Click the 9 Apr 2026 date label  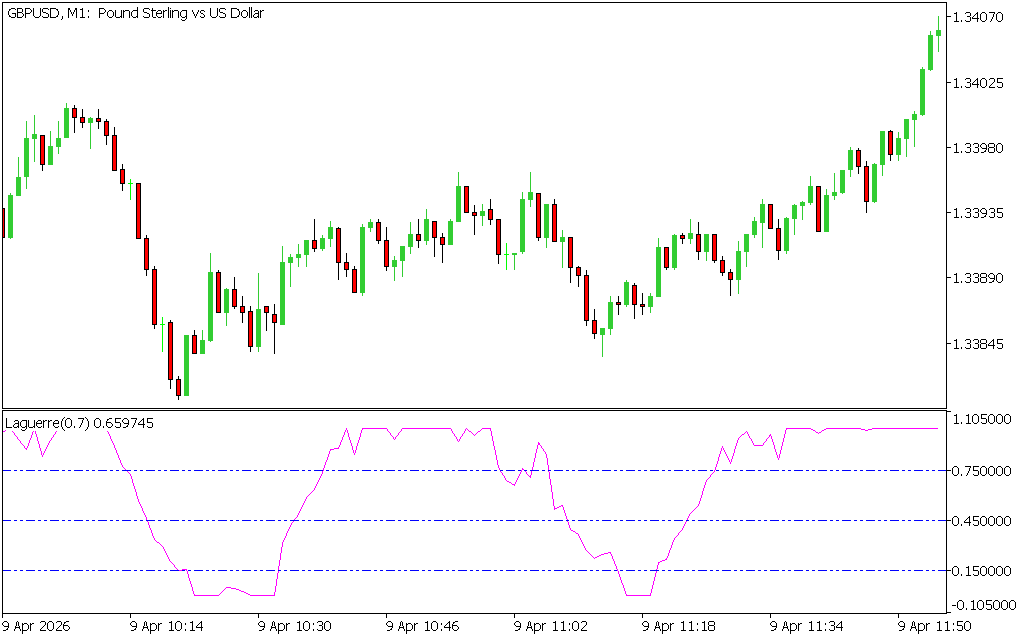[x=37, y=626]
